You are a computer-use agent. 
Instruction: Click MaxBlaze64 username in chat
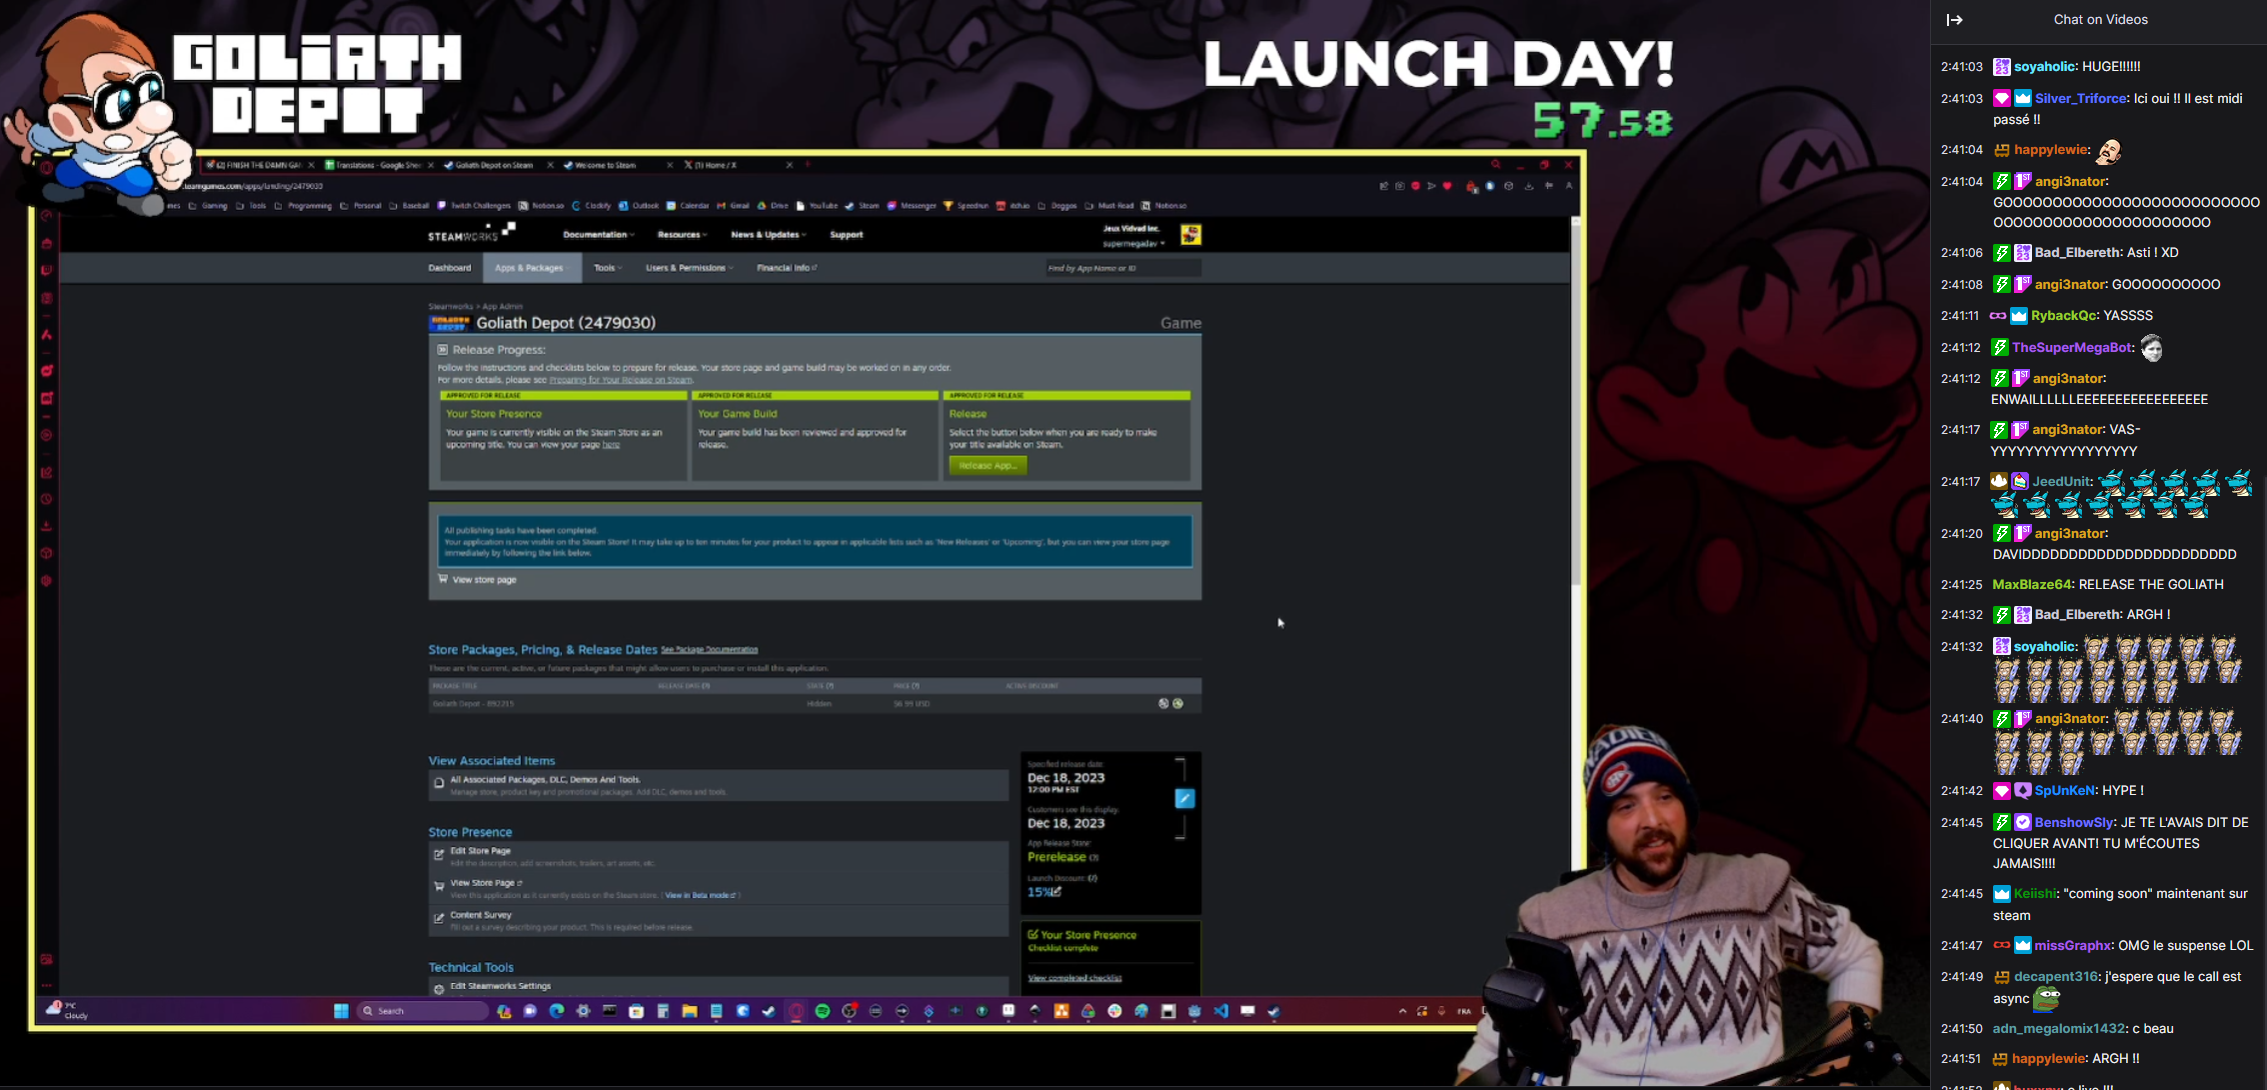(x=2031, y=584)
